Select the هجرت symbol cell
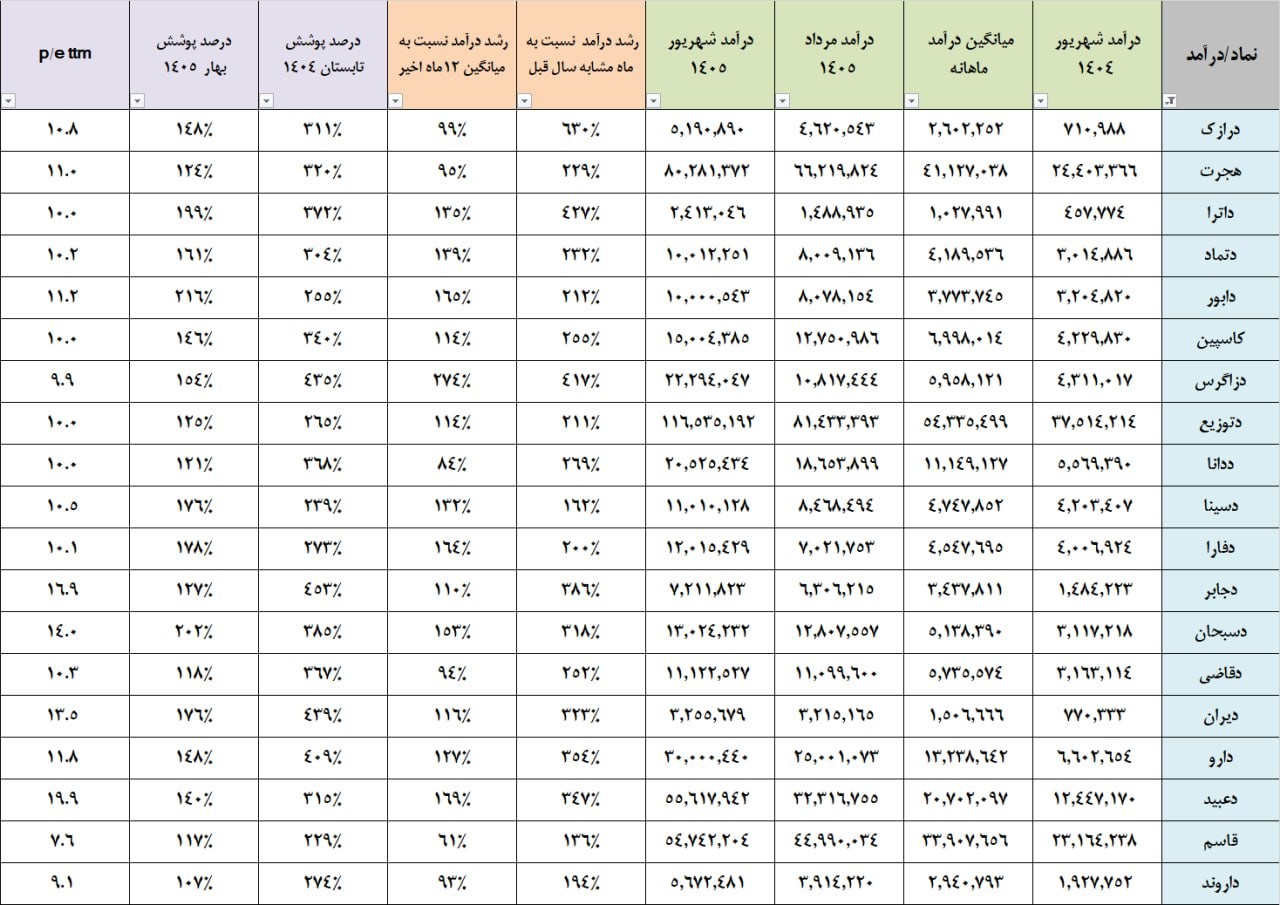Viewport: 1280px width, 905px height. point(1220,172)
